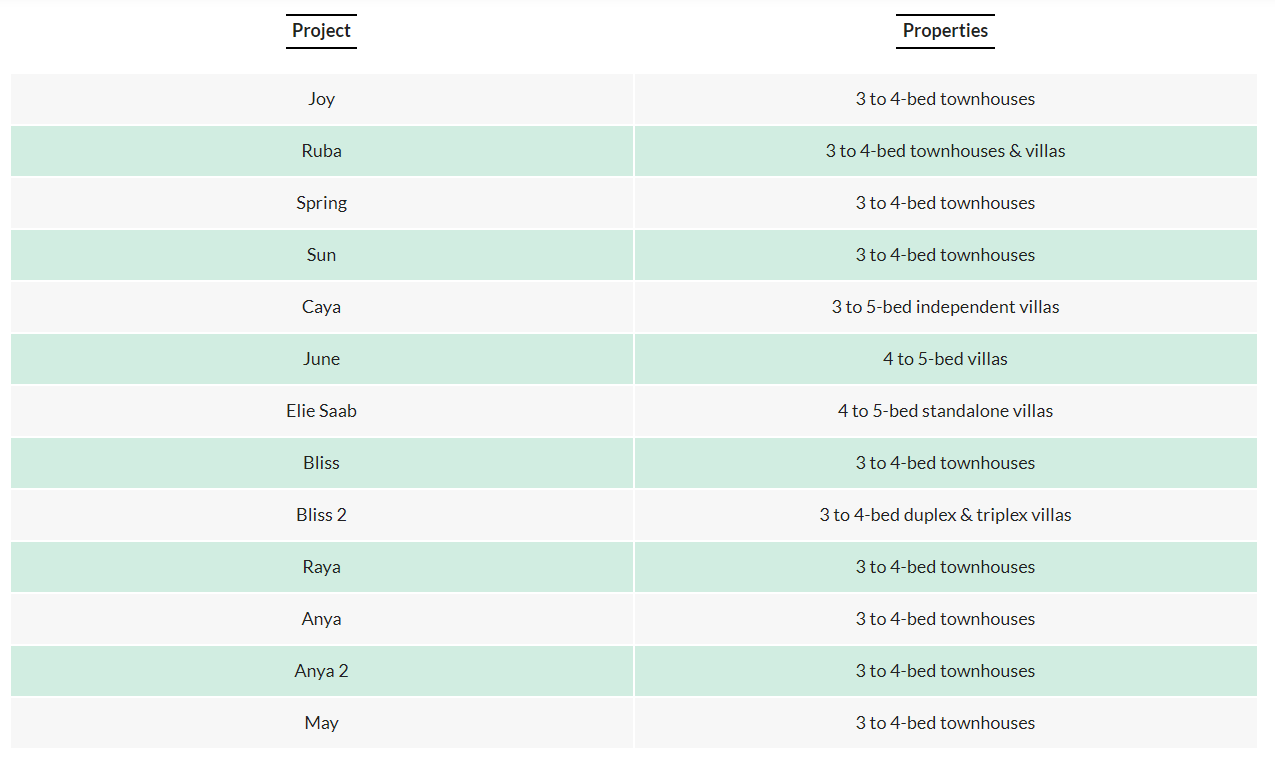Viewport: 1275px width, 762px height.
Task: Select "4 to 5-bed standalone villas" text
Action: [x=945, y=411]
